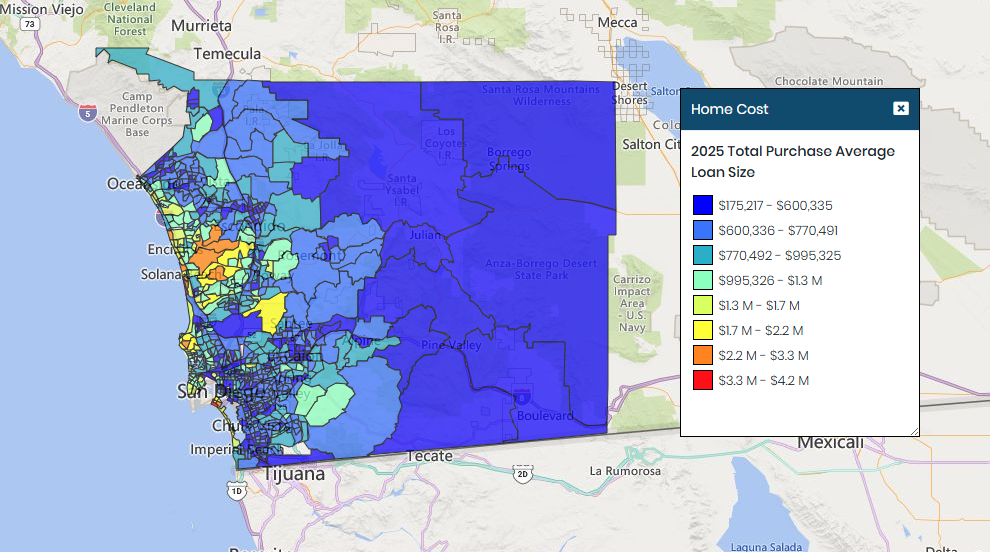The image size is (990, 552).
Task: Click the Carrizo Impact Area label
Action: 632,303
